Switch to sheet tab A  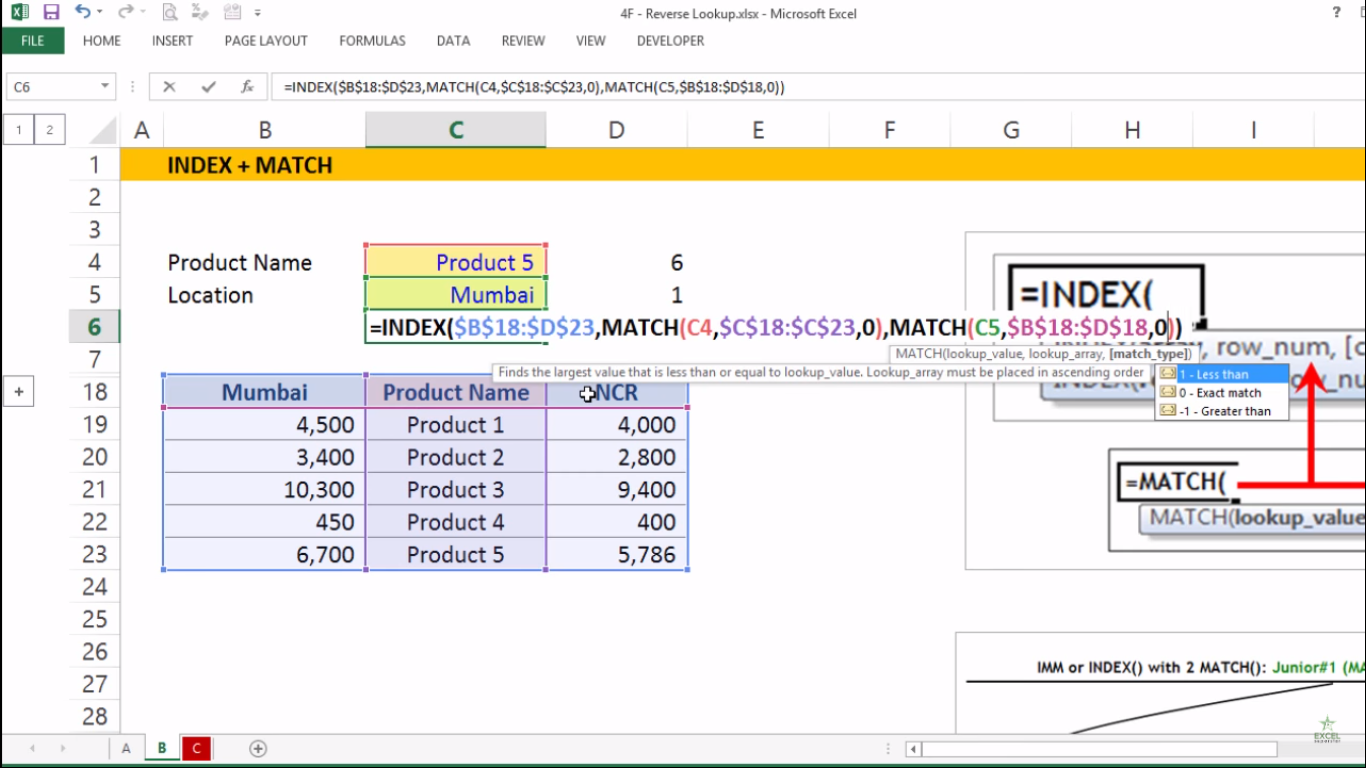126,748
